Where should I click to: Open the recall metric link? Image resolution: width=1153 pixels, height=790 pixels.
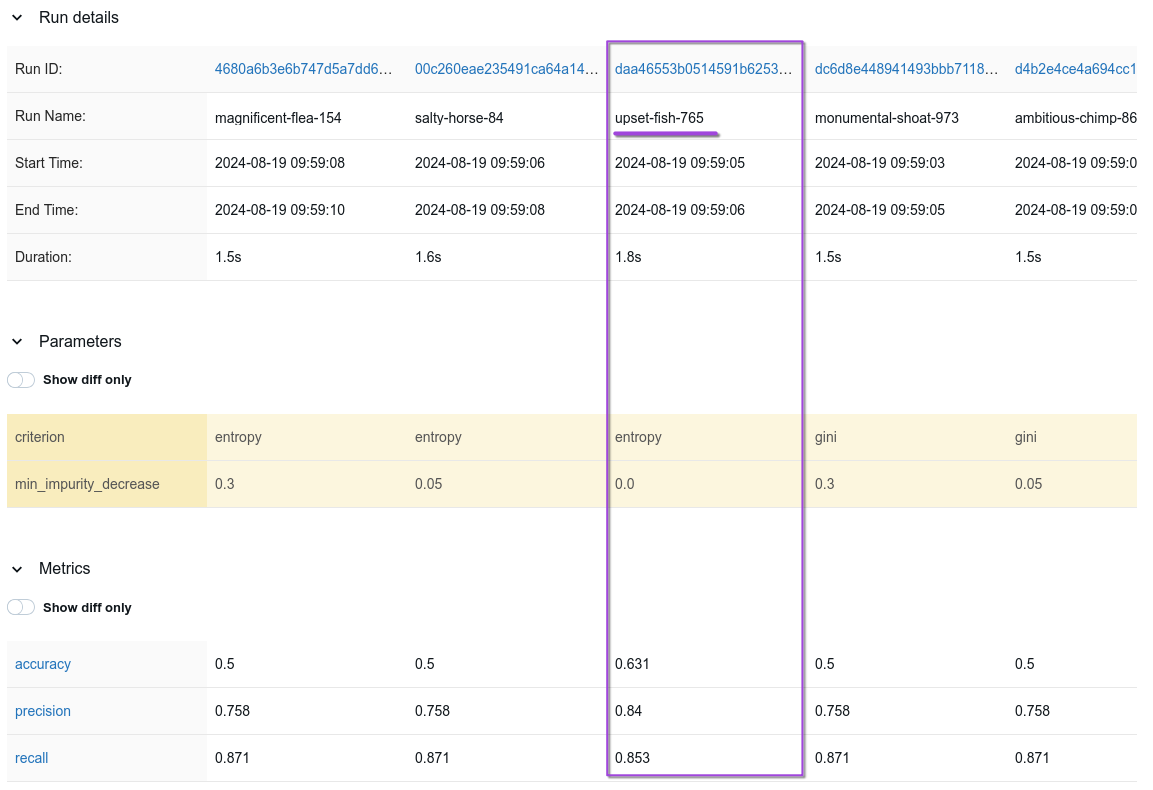click(32, 758)
